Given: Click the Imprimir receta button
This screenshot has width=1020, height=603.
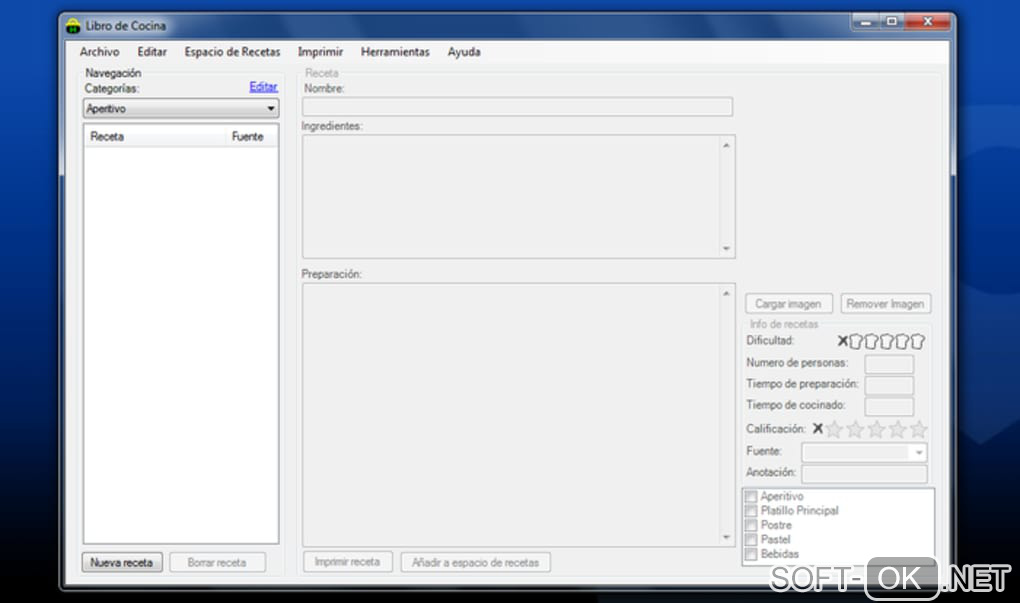Looking at the screenshot, I should 347,562.
